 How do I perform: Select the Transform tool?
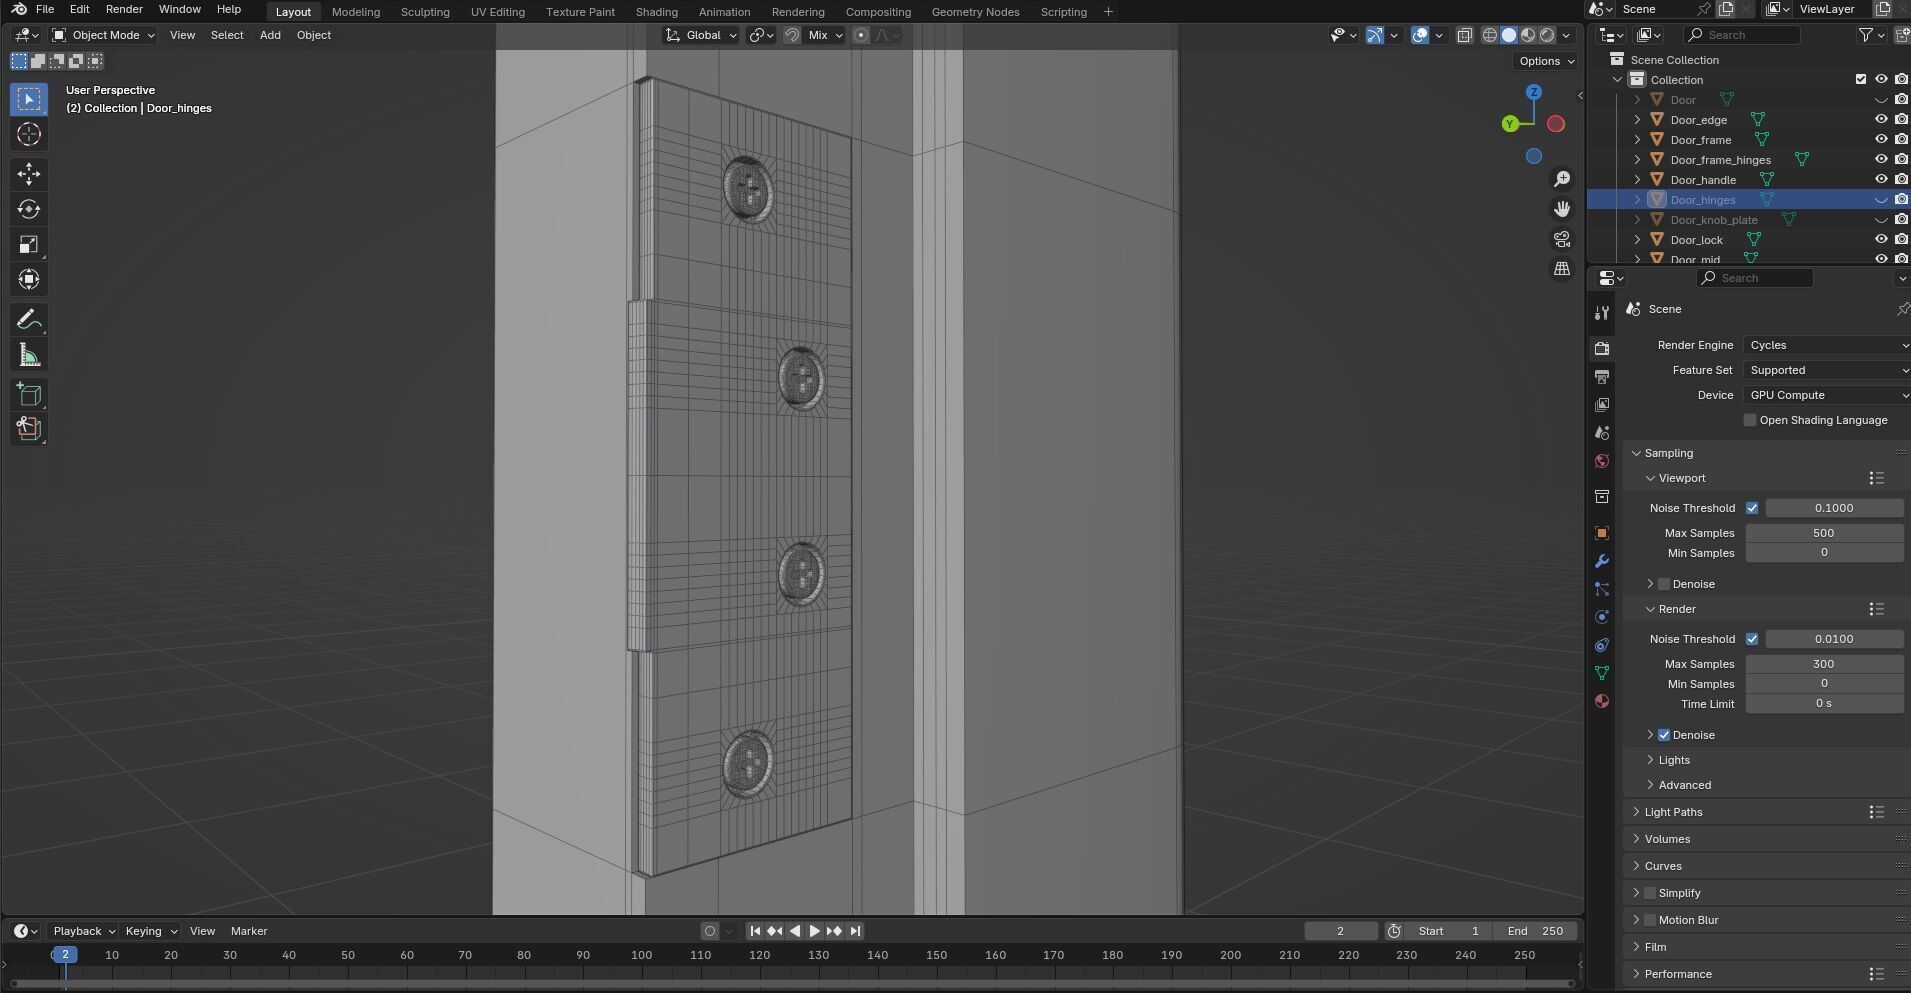tap(29, 279)
